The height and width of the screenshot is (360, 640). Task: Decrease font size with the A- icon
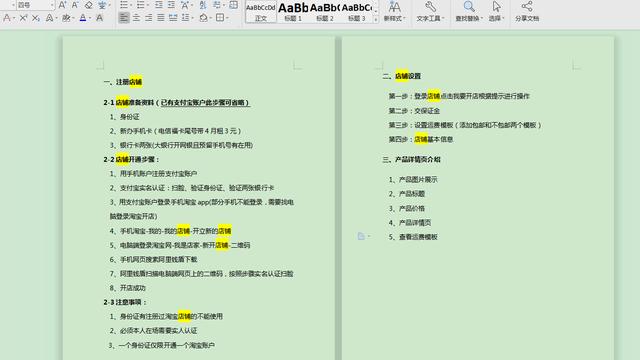pyautogui.click(x=75, y=5)
